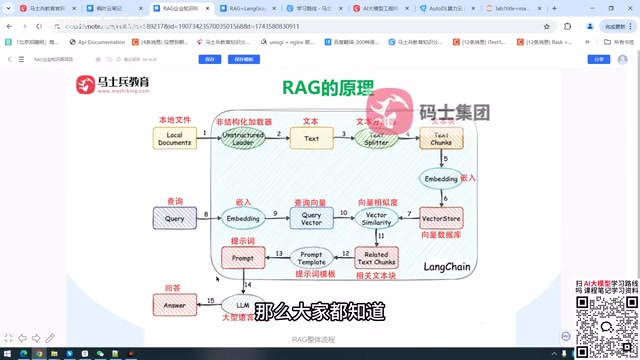The height and width of the screenshot is (360, 640).
Task: Open the iText5 bookmark
Action: click(x=479, y=42)
